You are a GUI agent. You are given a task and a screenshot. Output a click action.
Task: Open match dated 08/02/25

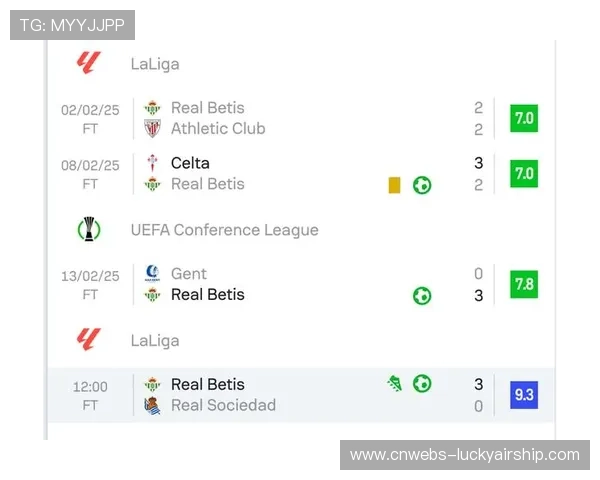pyautogui.click(x=90, y=174)
